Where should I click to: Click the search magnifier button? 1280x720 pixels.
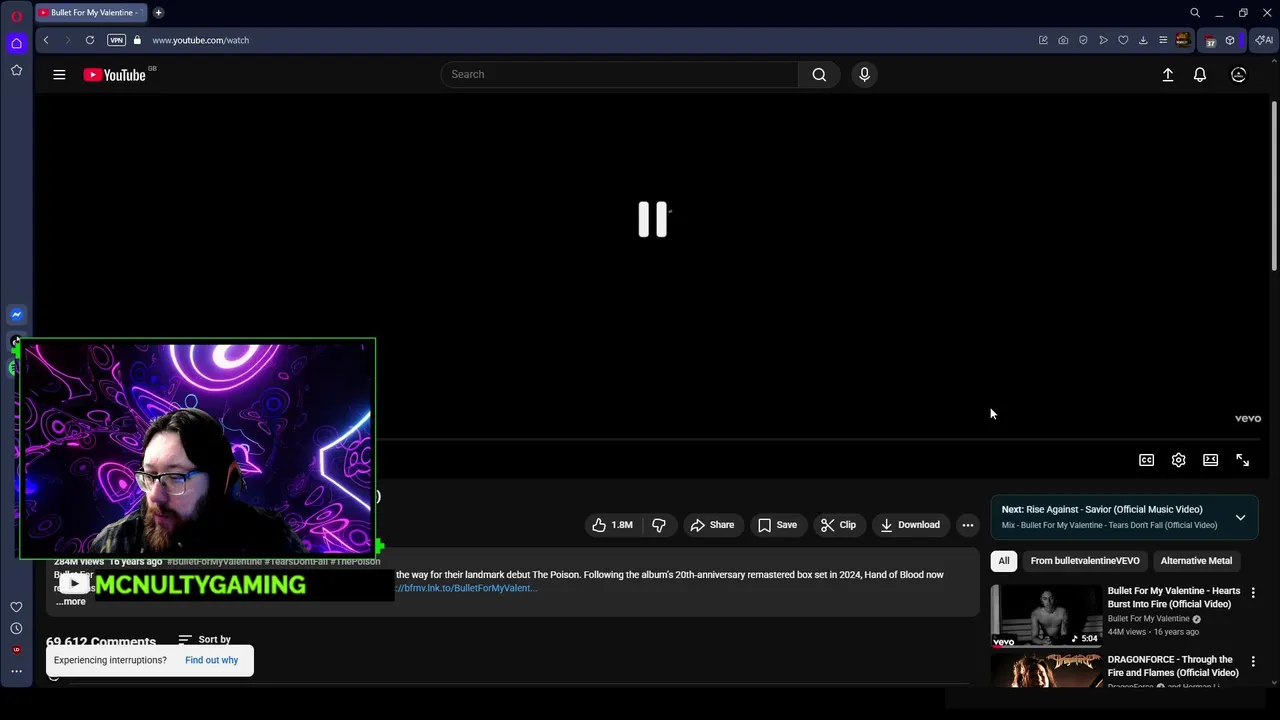(x=819, y=74)
